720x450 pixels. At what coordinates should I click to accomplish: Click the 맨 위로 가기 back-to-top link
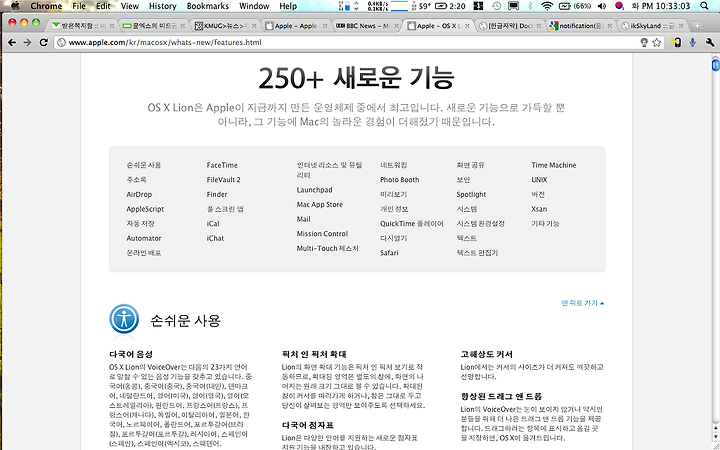583,303
